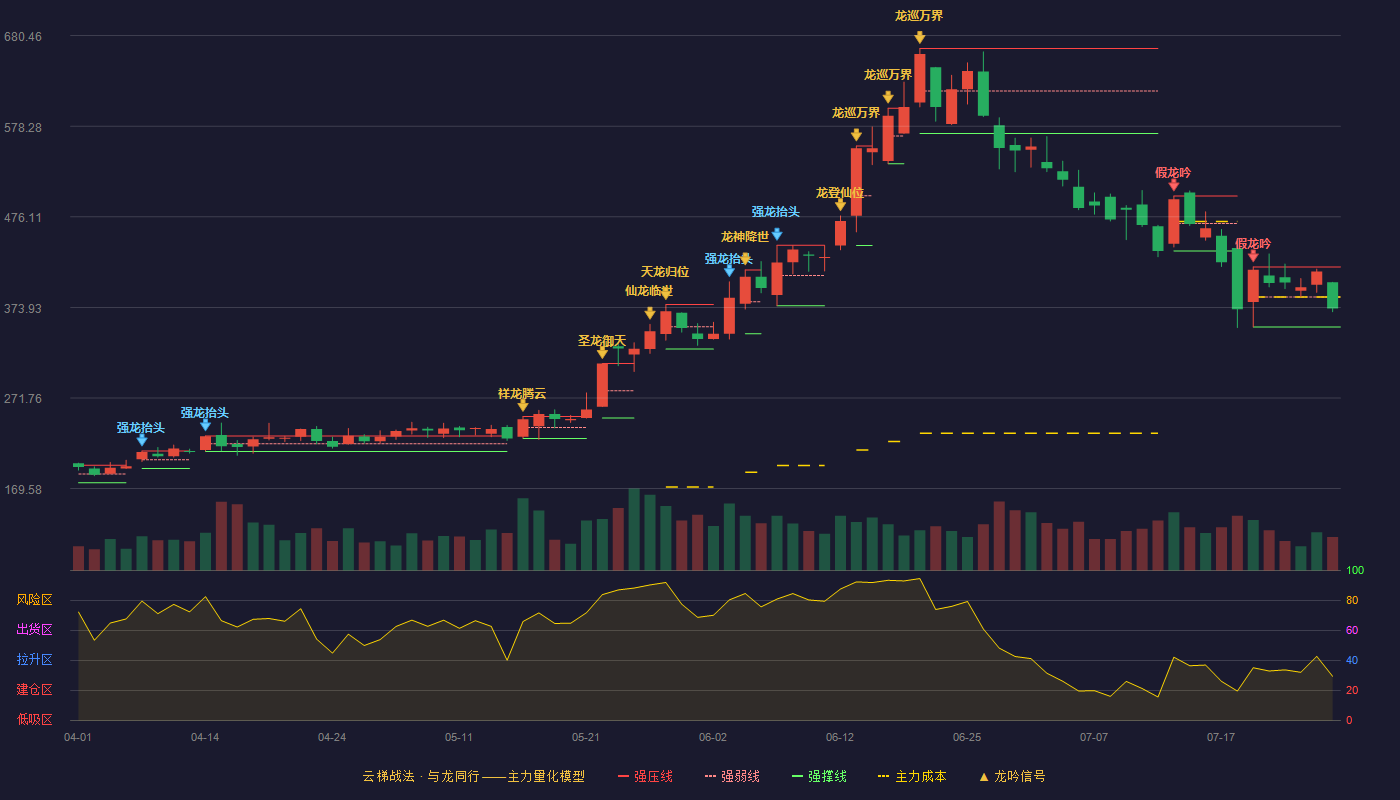Image resolution: width=1400 pixels, height=800 pixels.
Task: Click the 龙巡万界 arrow at the 680 peak
Action: coord(919,37)
